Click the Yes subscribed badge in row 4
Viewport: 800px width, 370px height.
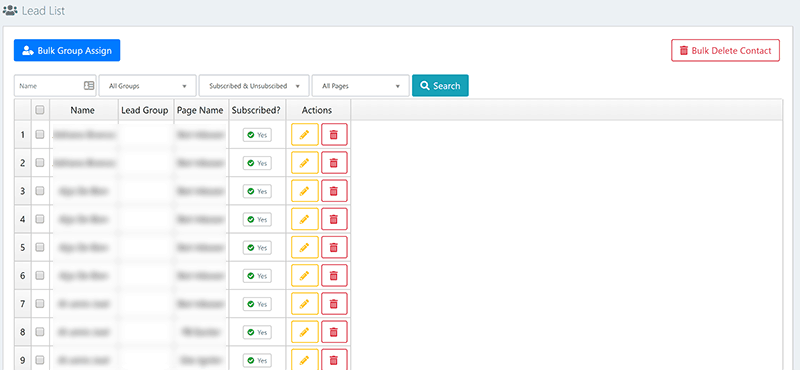pos(257,219)
